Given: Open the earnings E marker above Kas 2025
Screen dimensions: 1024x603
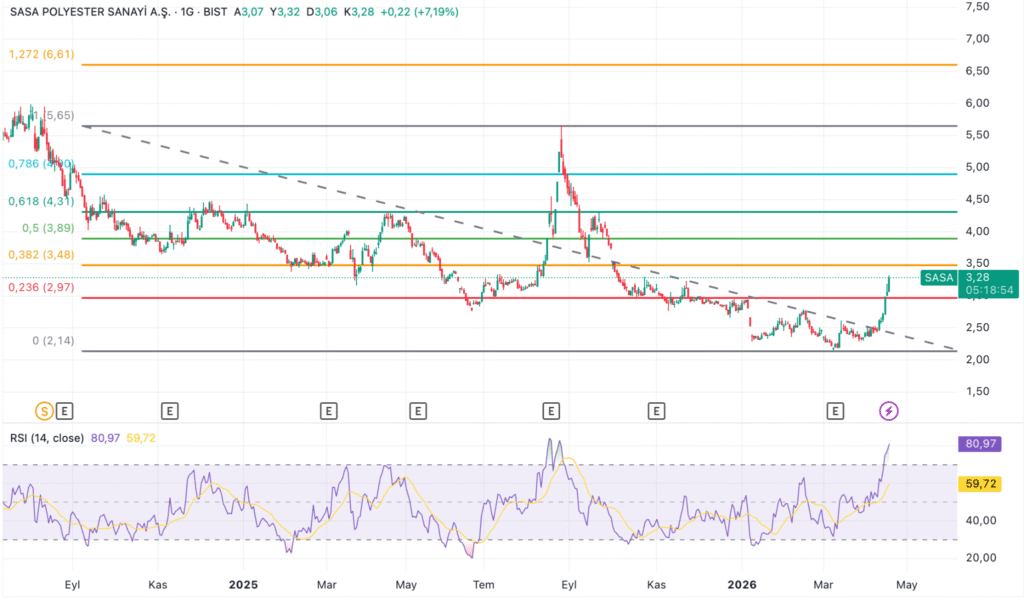Looking at the screenshot, I should coord(657,410).
